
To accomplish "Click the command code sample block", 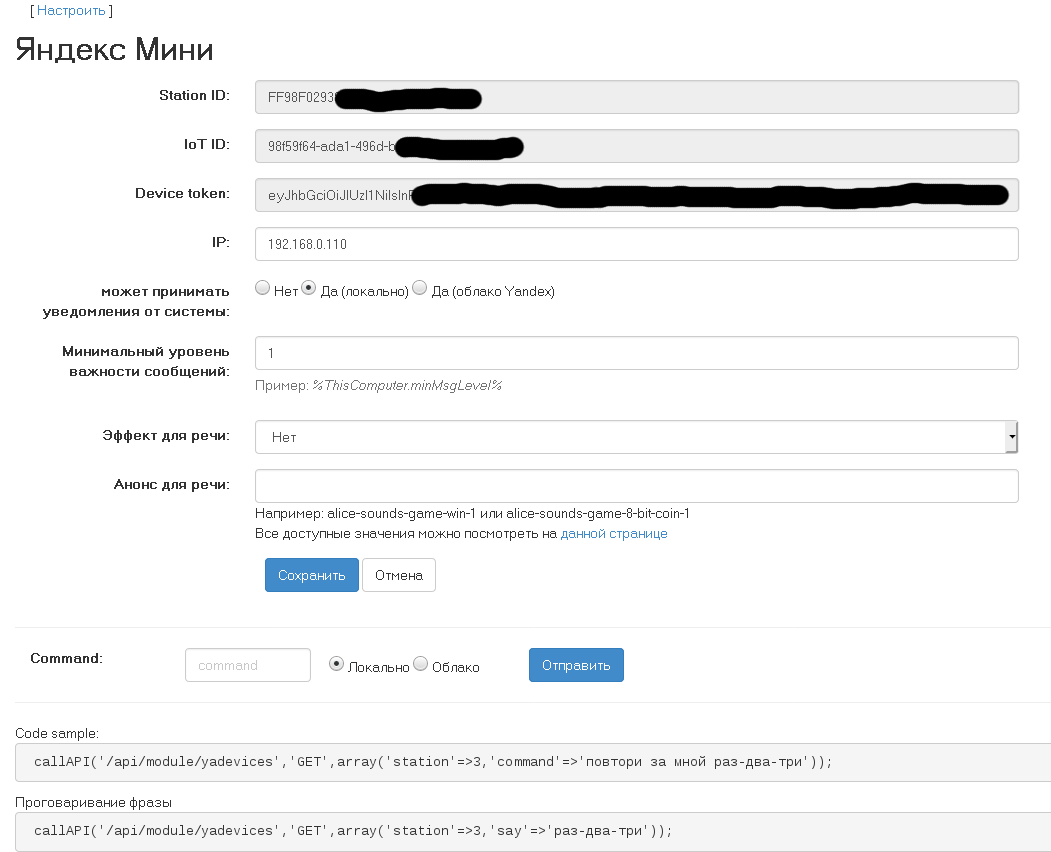I will click(533, 762).
